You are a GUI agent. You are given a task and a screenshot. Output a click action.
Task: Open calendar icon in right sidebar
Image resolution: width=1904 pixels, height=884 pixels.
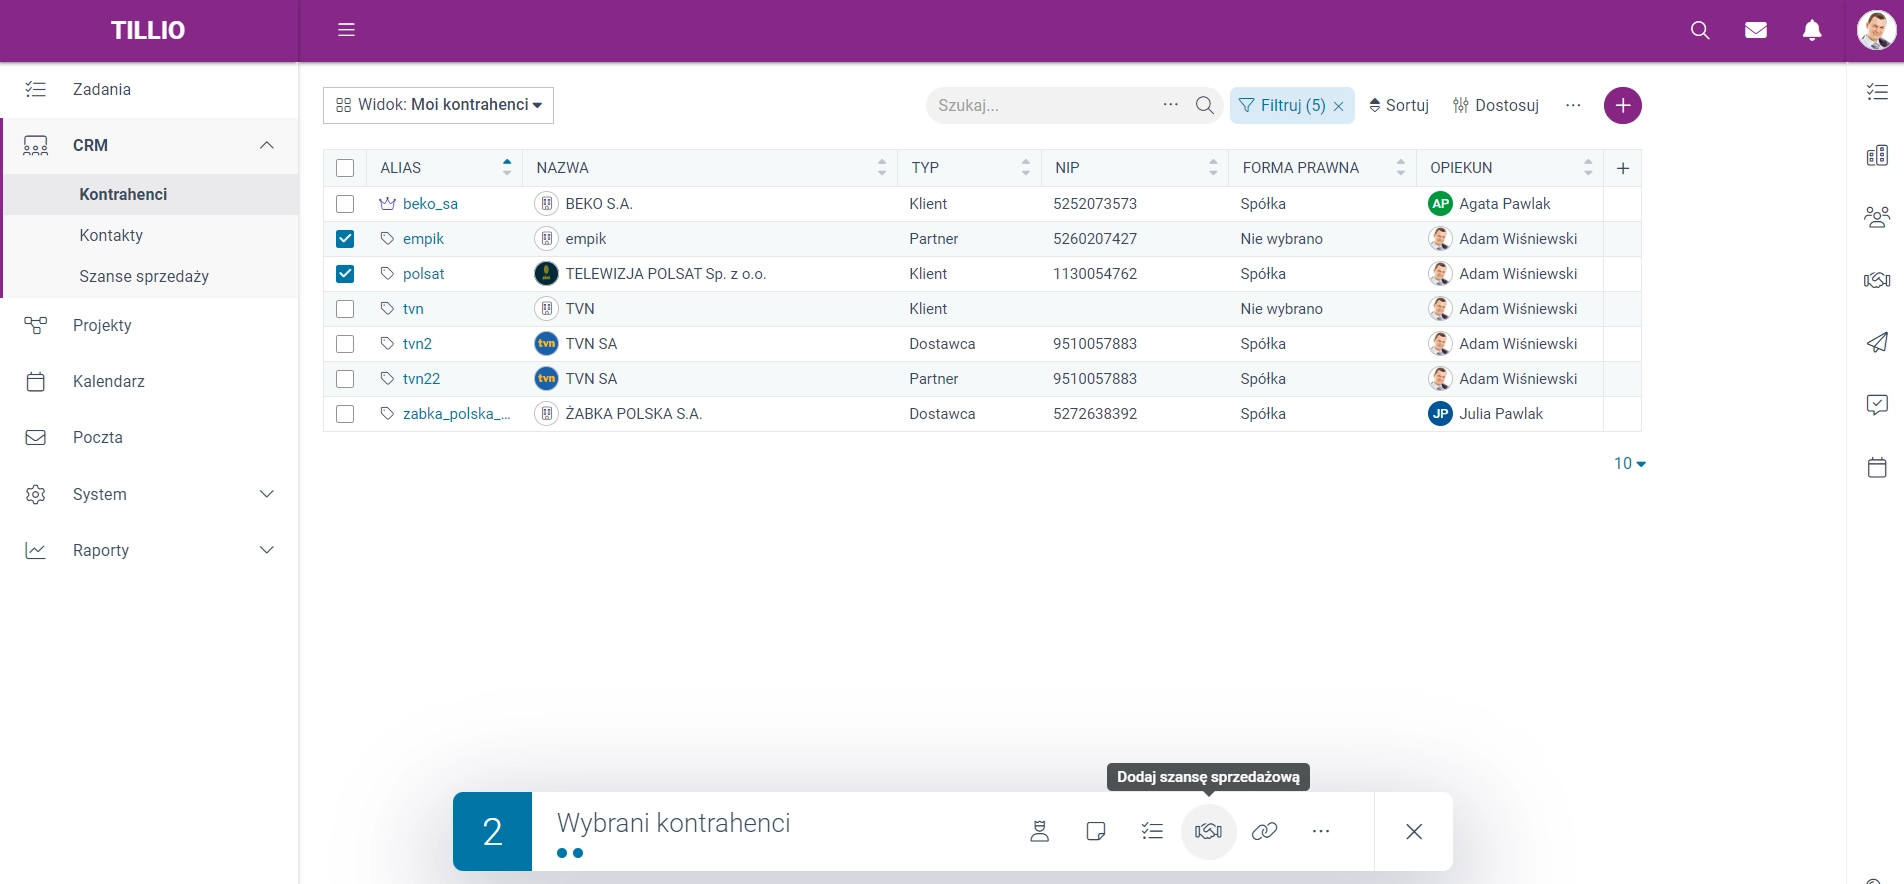(x=1877, y=467)
